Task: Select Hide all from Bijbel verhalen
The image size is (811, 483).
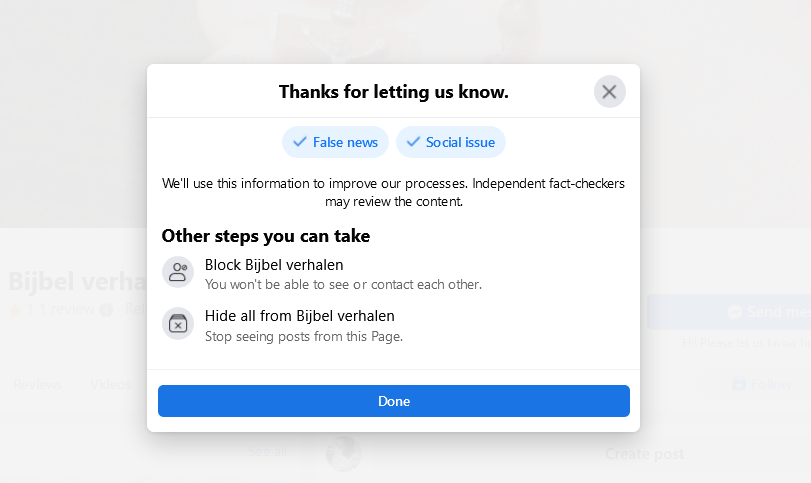Action: [x=299, y=316]
